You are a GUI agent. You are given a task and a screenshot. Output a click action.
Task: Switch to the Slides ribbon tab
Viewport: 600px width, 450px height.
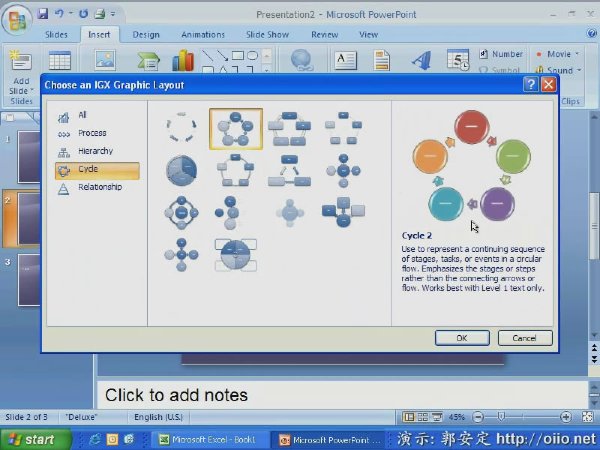tap(56, 35)
